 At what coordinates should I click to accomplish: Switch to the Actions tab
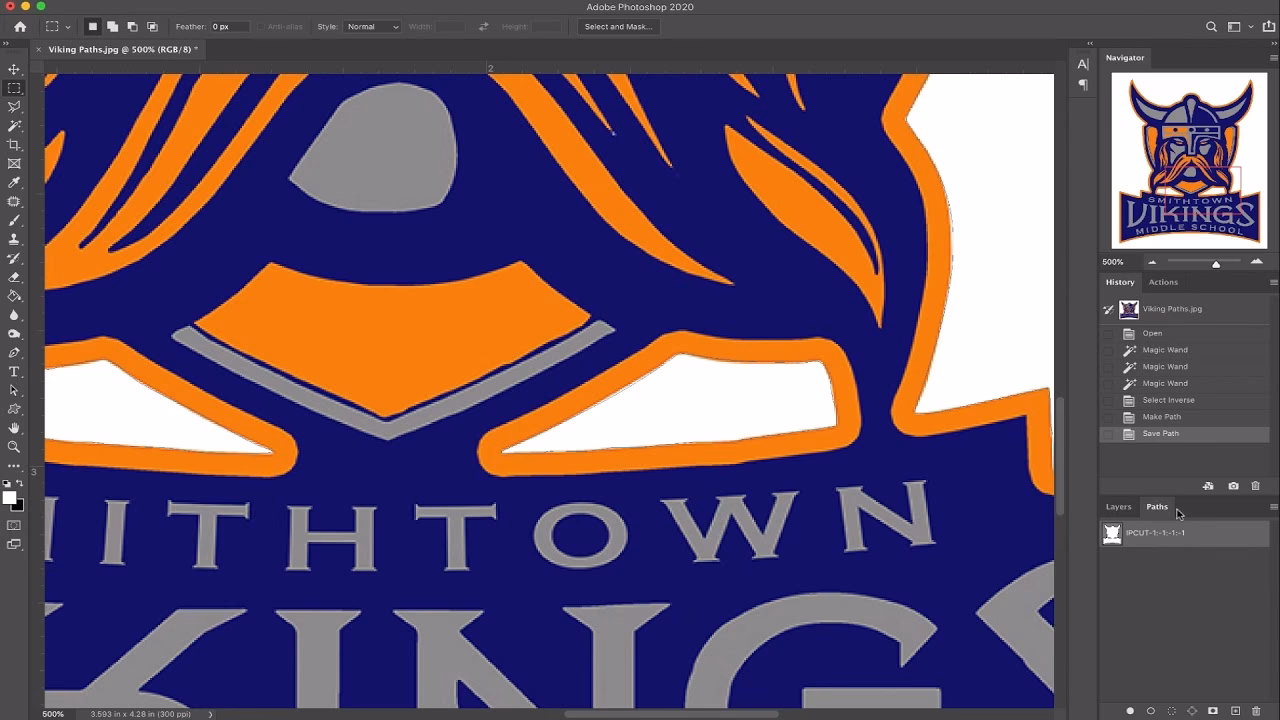click(1163, 282)
